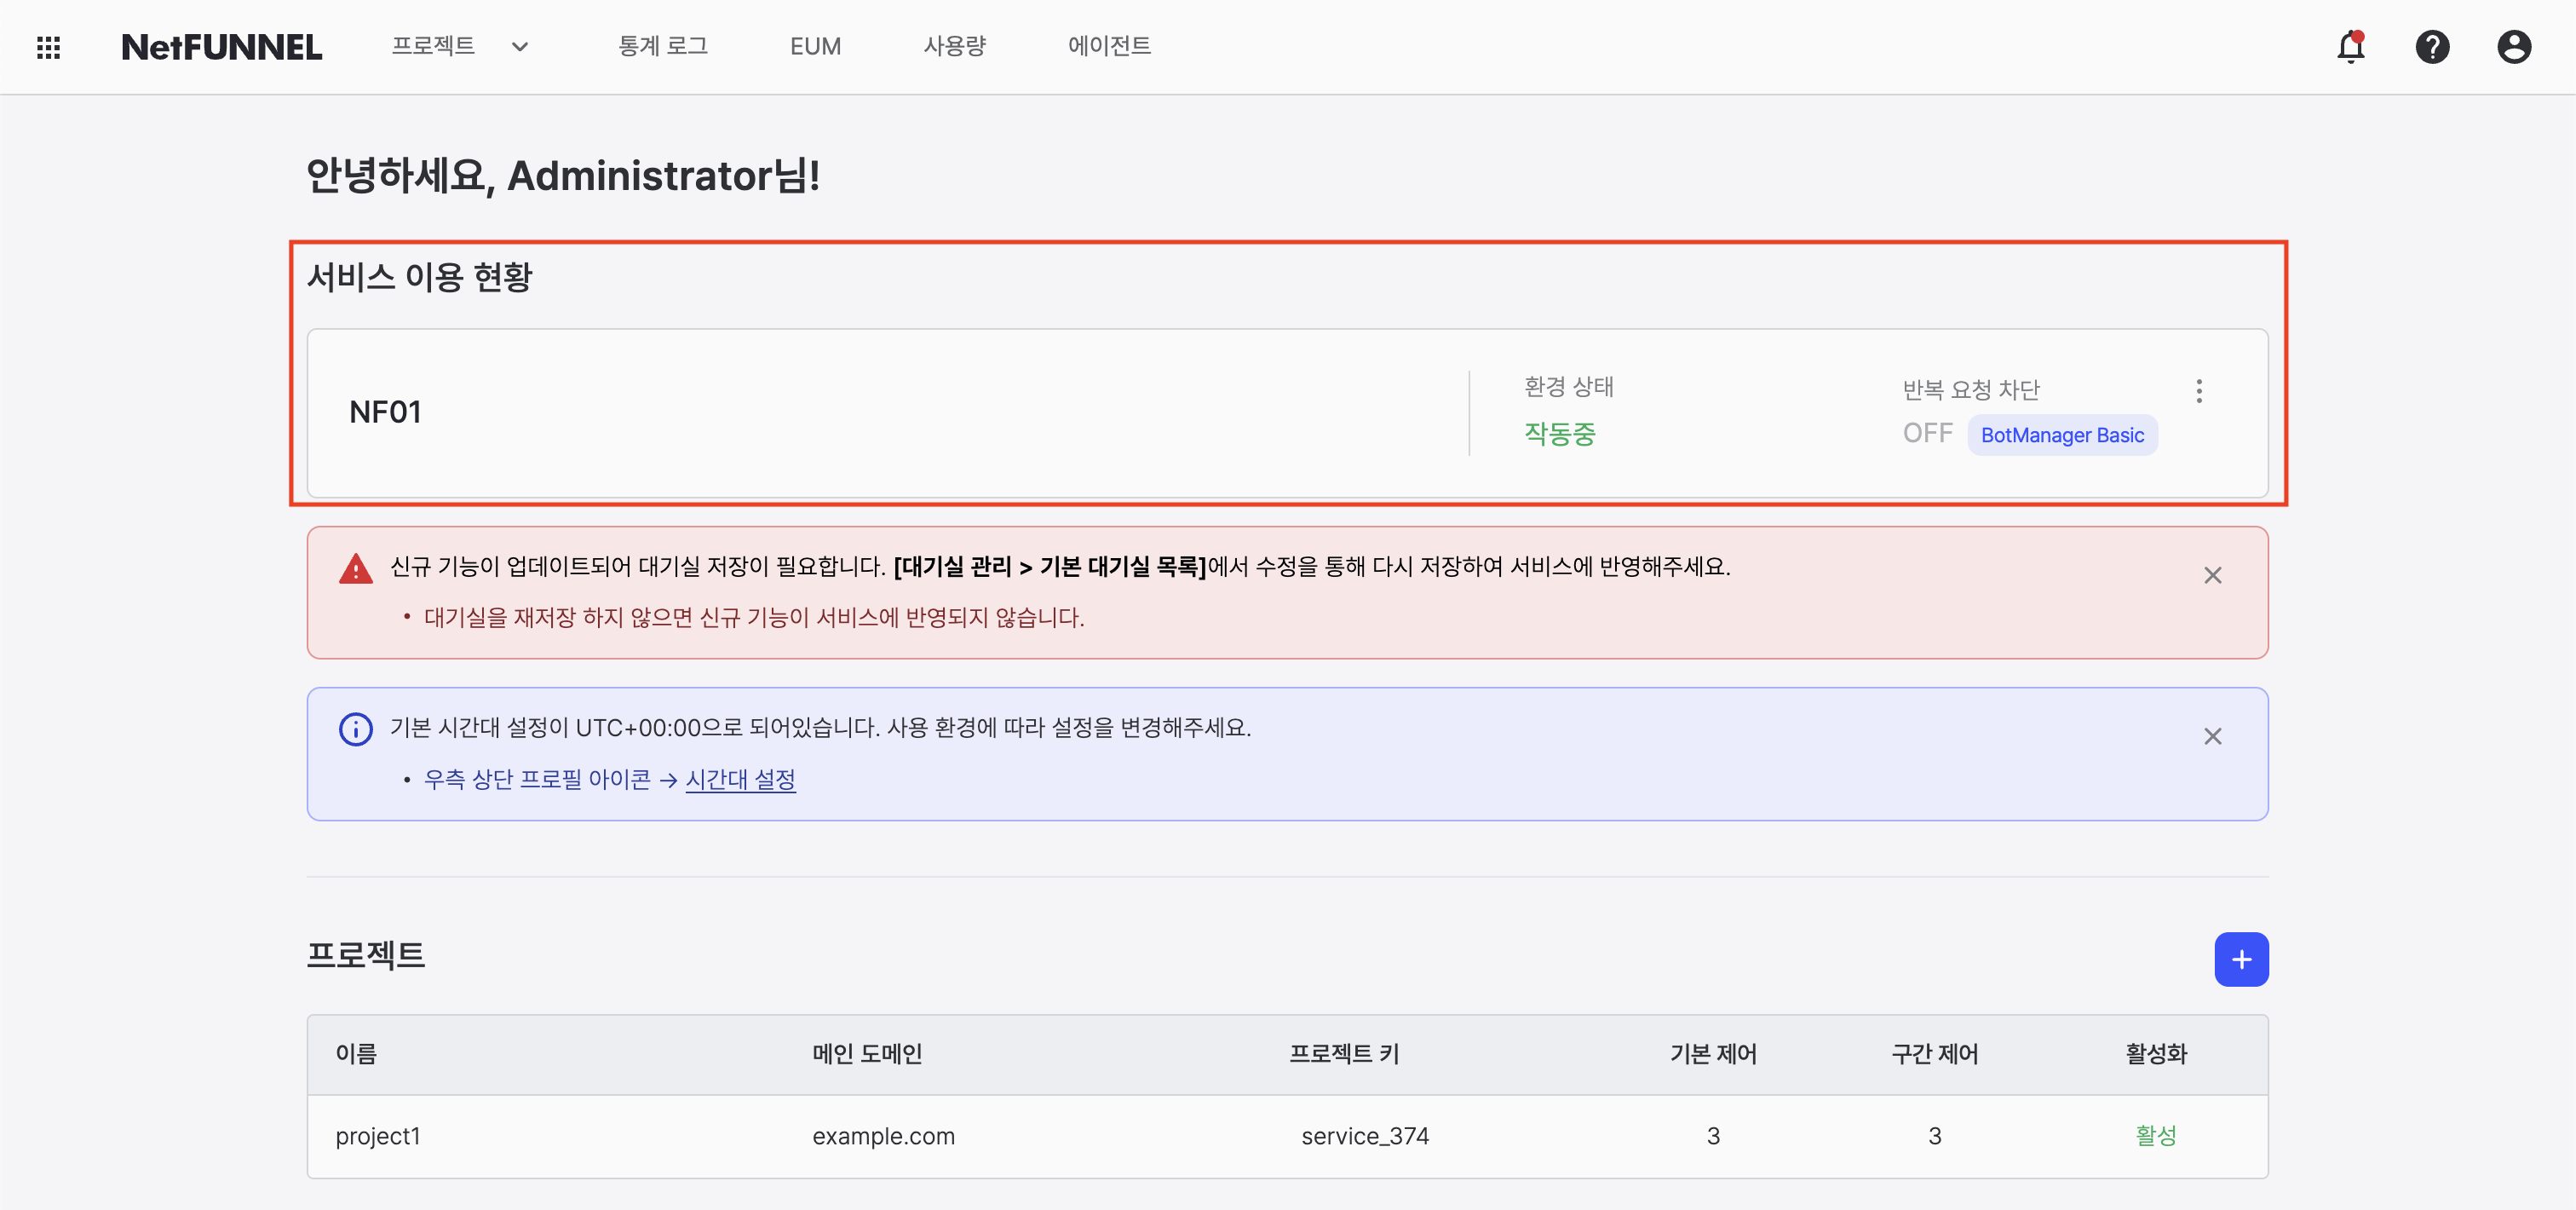Dismiss the red update warning banner
Screen dimensions: 2576x1210
2213,575
